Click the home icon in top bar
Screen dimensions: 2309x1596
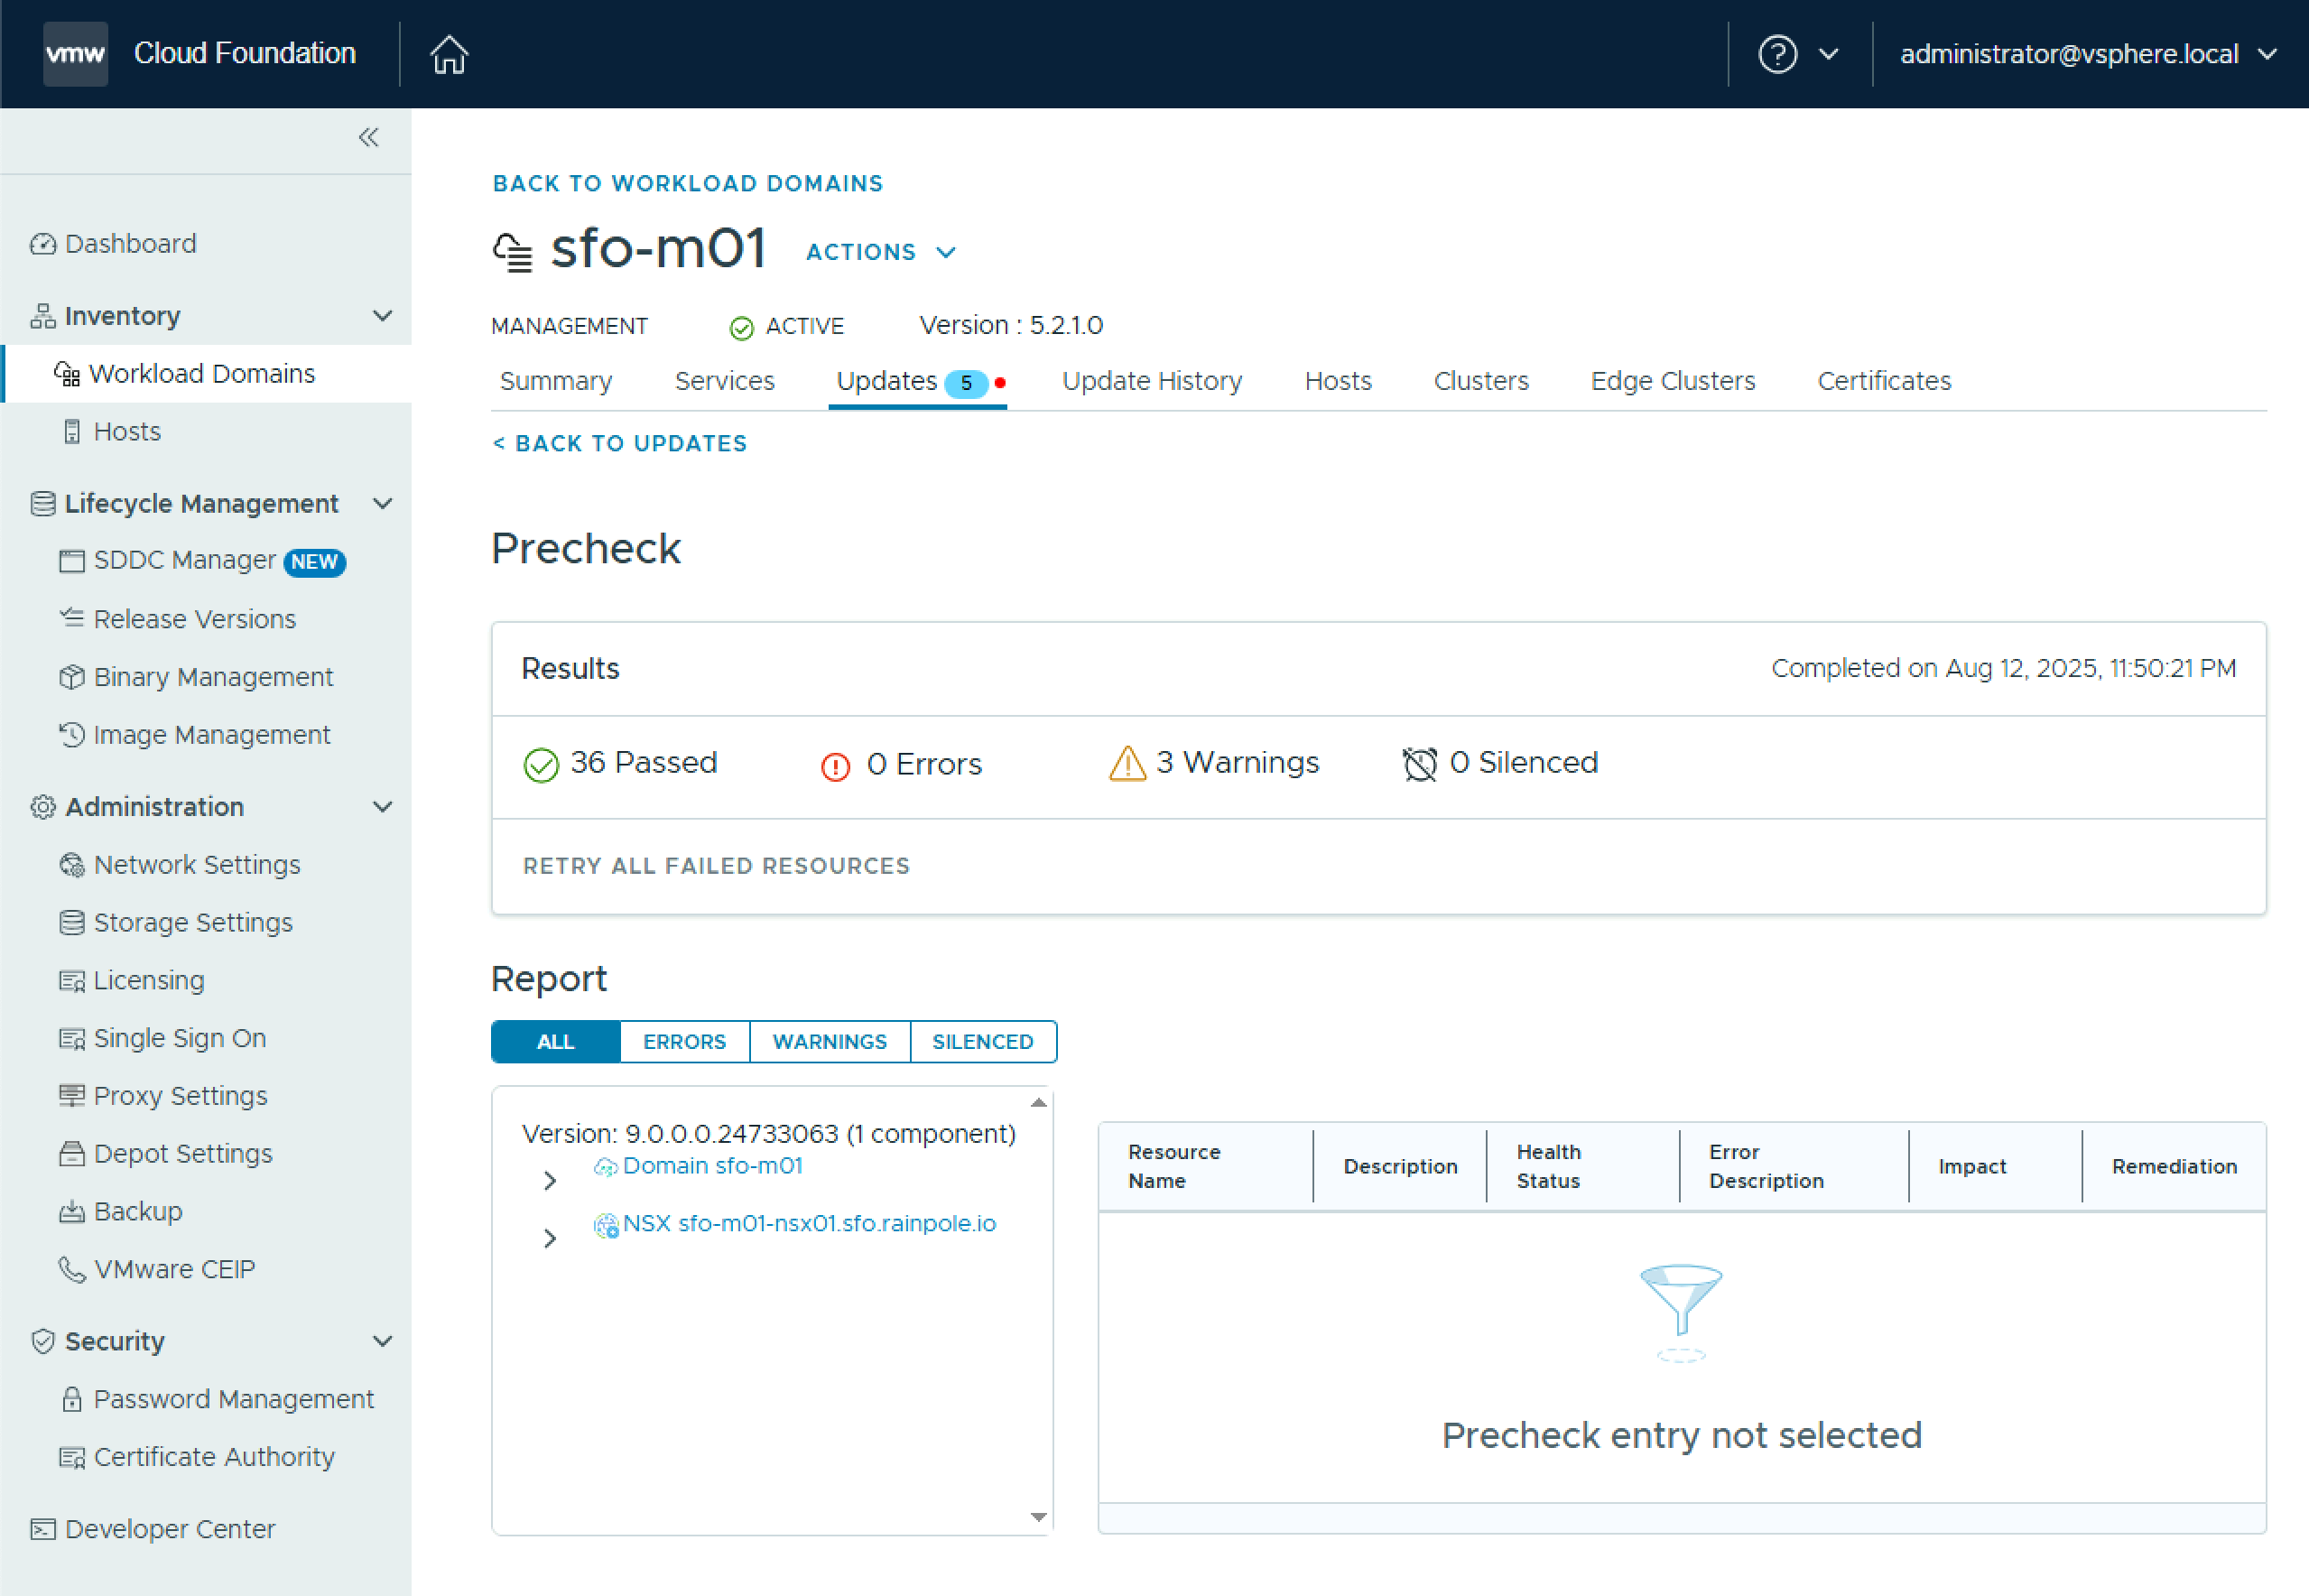coord(449,54)
